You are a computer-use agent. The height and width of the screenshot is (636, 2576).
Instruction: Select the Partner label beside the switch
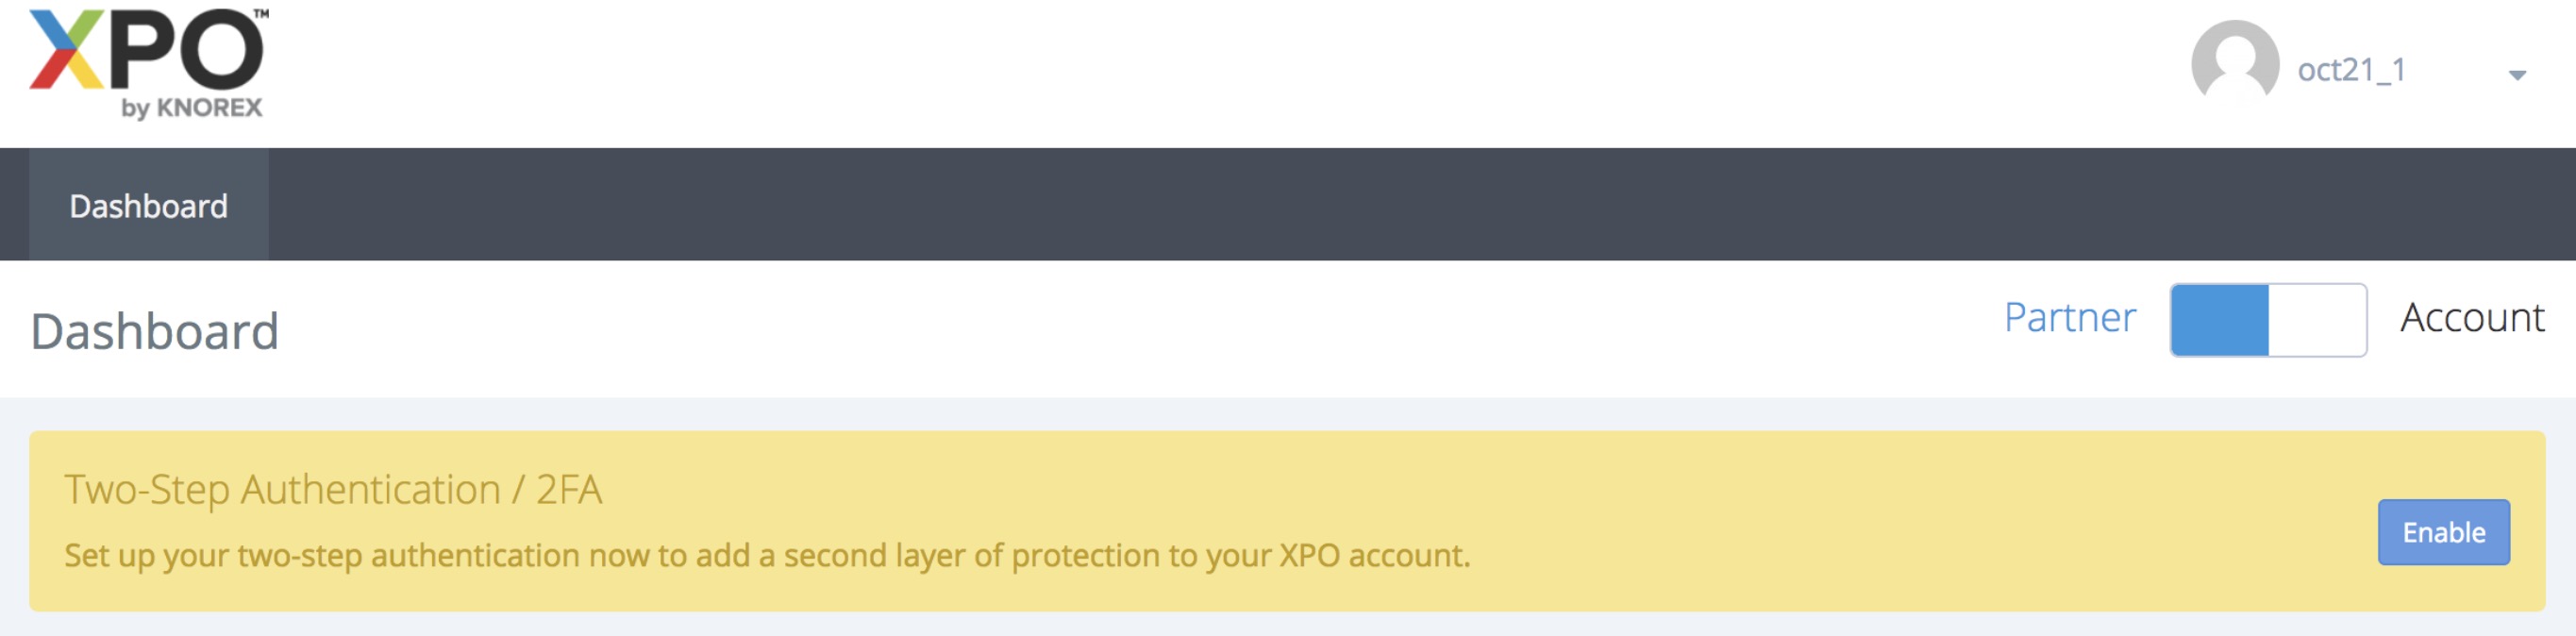tap(2069, 318)
